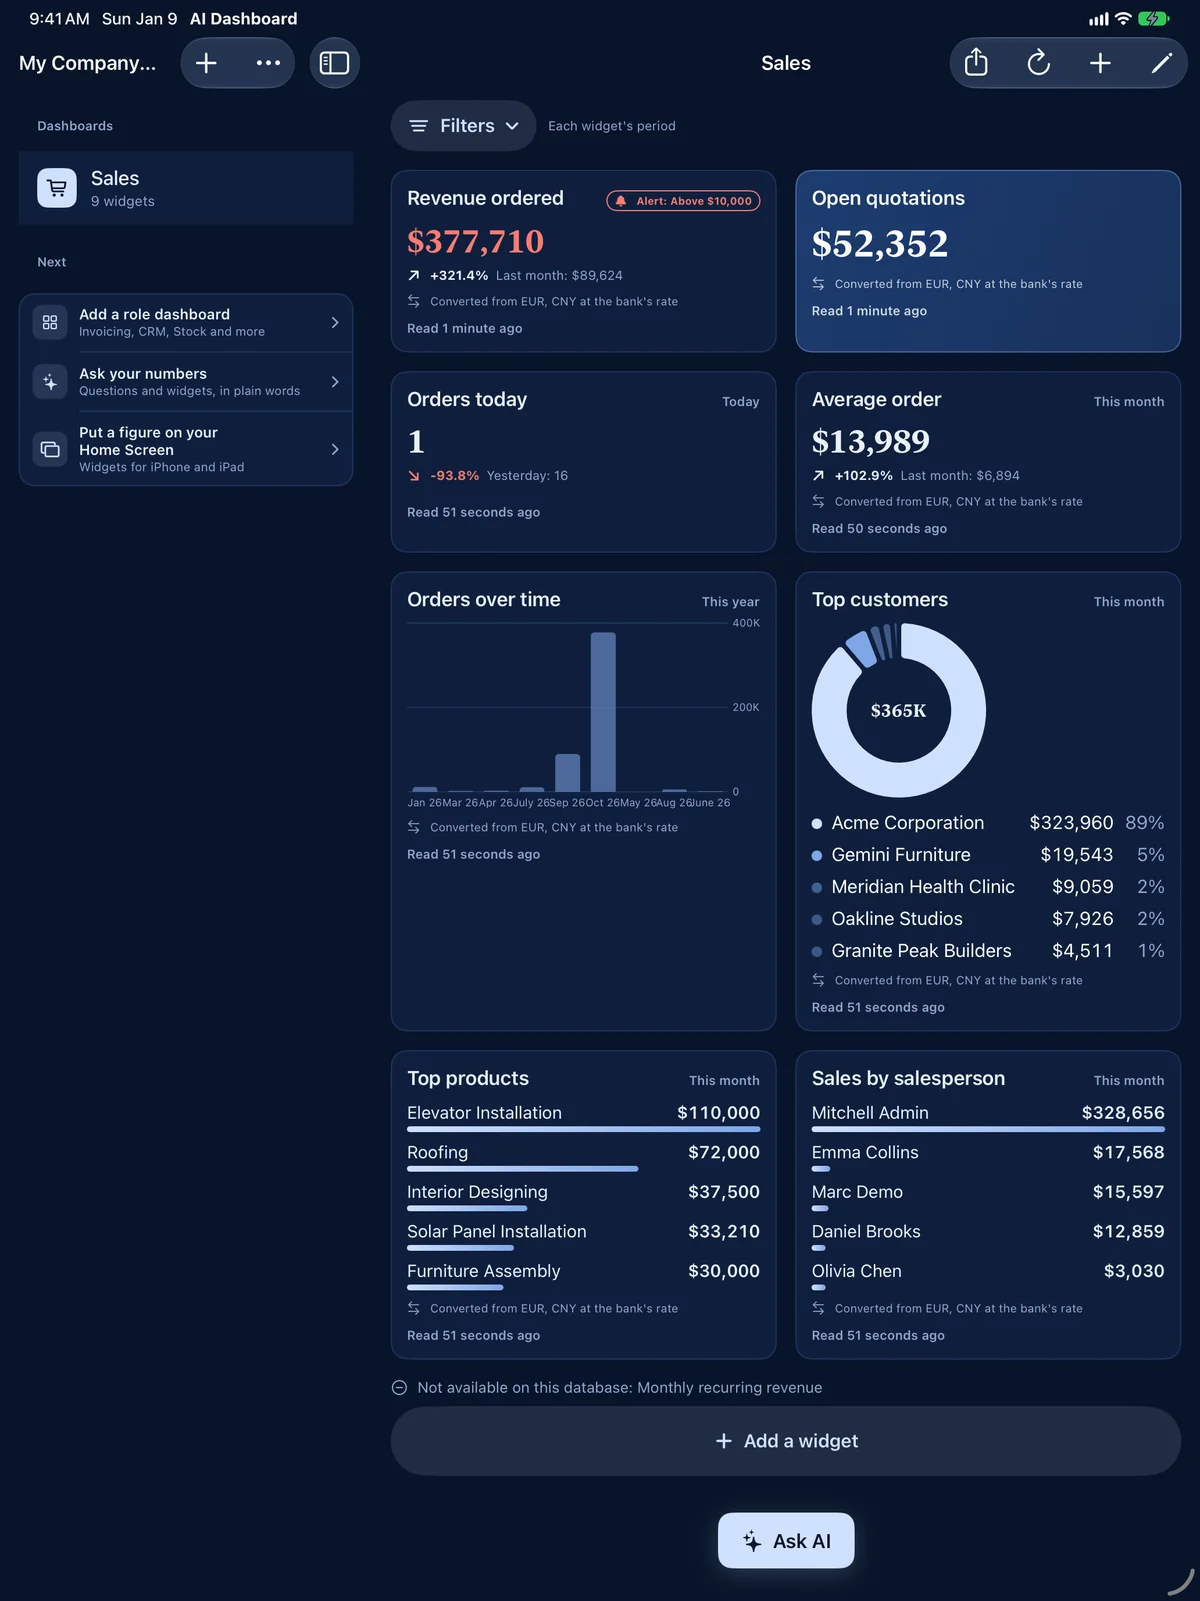Select Oakline Studios customer row
The image size is (1200, 1601).
point(988,919)
